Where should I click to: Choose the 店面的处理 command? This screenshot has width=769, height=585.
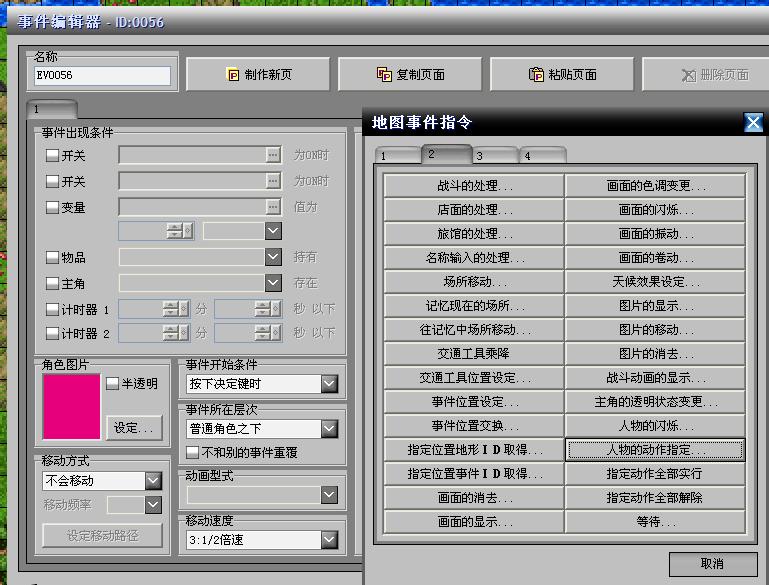[474, 210]
